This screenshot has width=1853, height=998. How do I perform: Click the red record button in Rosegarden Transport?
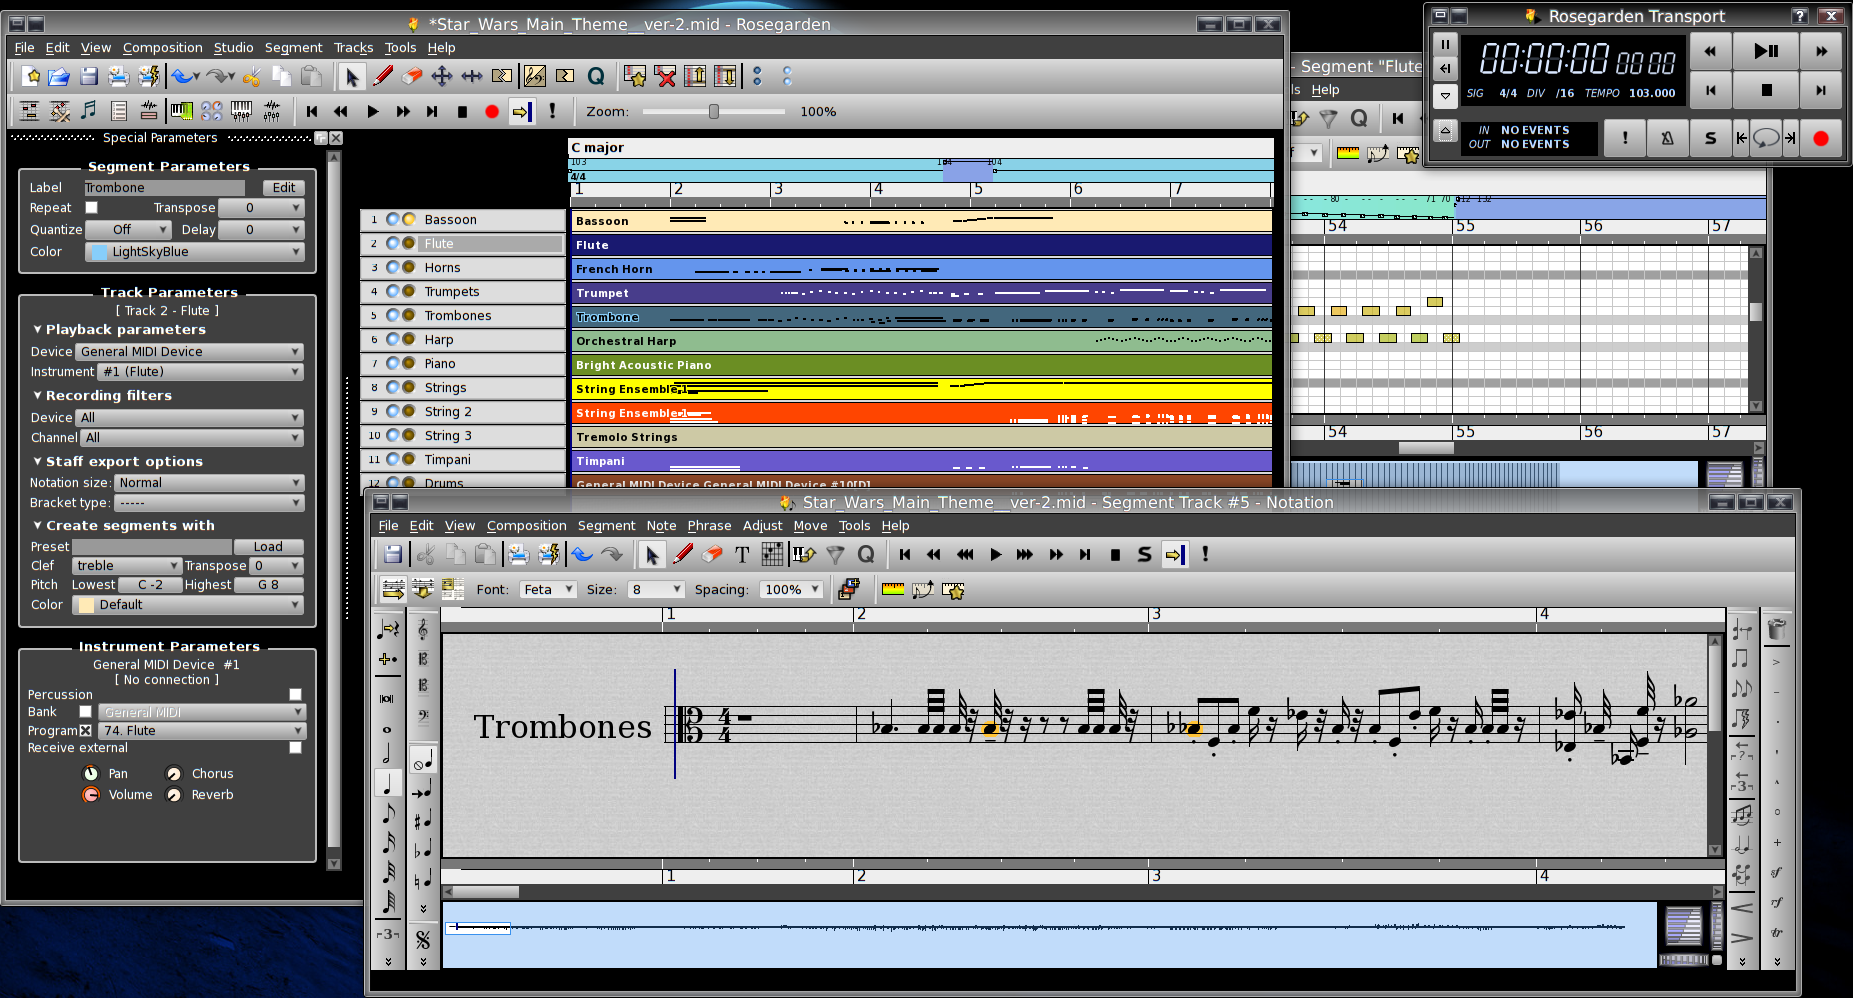pyautogui.click(x=1821, y=138)
